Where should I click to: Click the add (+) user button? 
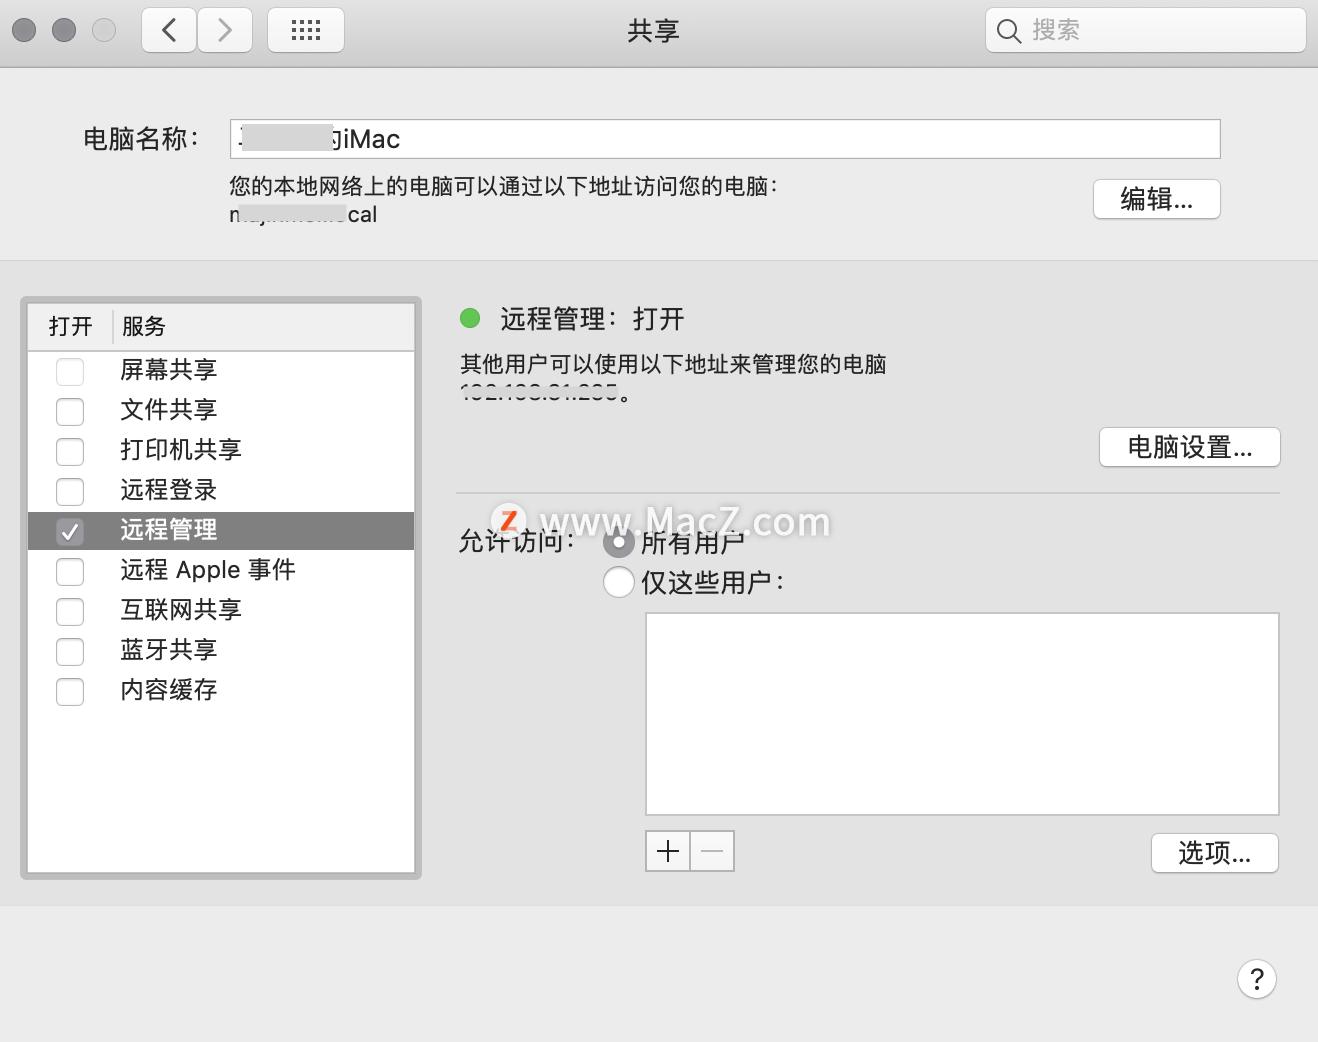[x=667, y=851]
